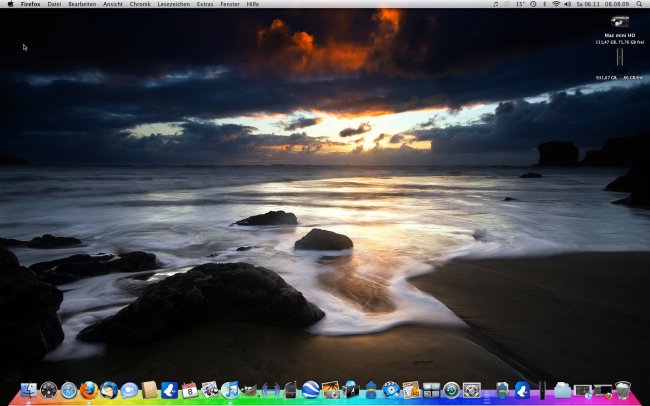Image resolution: width=650 pixels, height=406 pixels.
Task: Open iCal calendar in the Dock
Action: (x=189, y=390)
